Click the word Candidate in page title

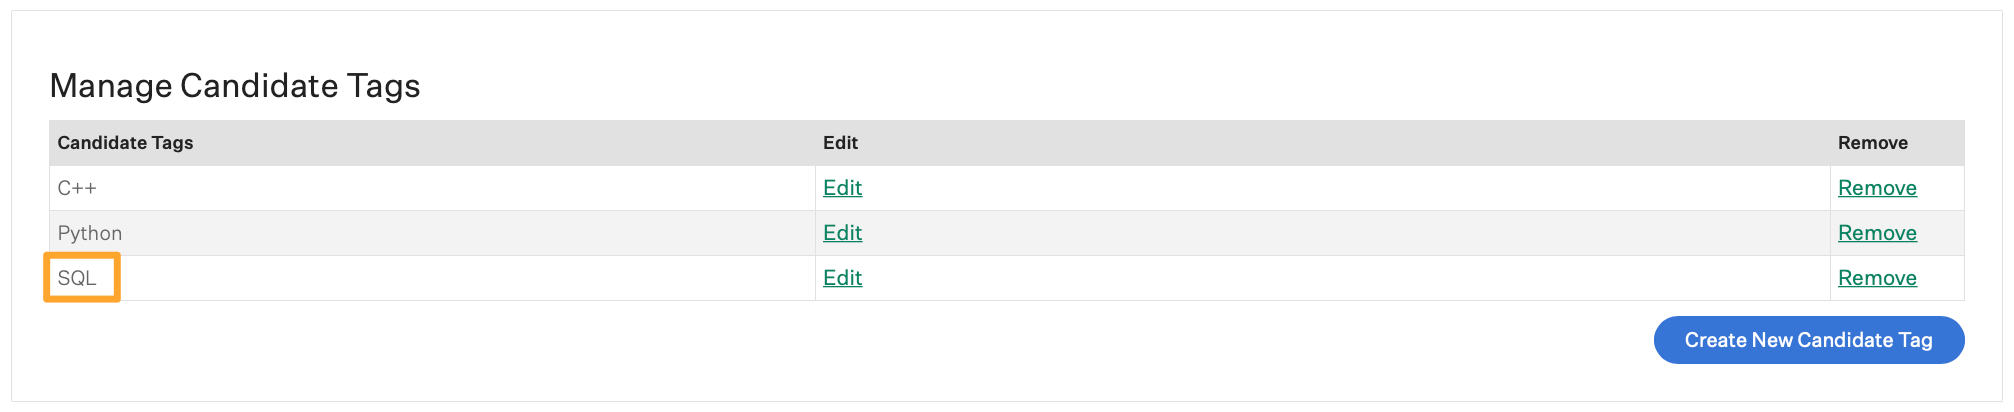coord(259,86)
